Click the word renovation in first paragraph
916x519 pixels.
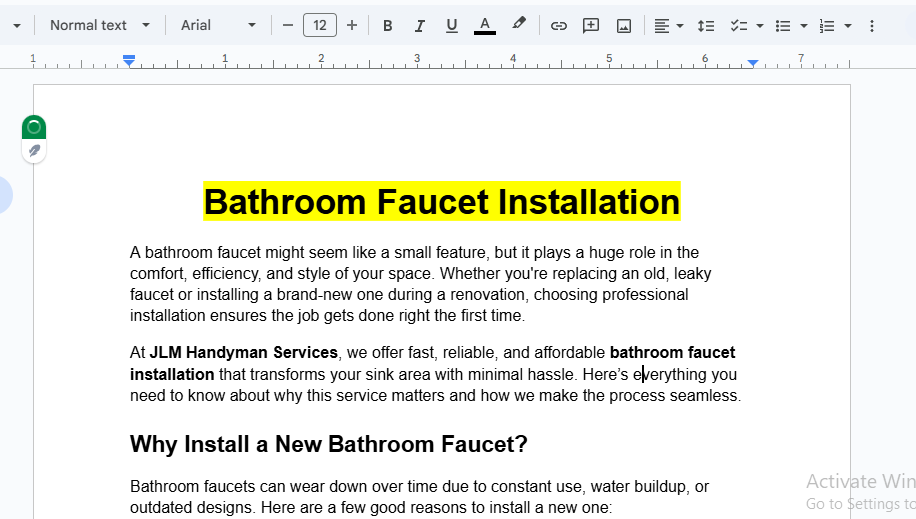(x=487, y=294)
